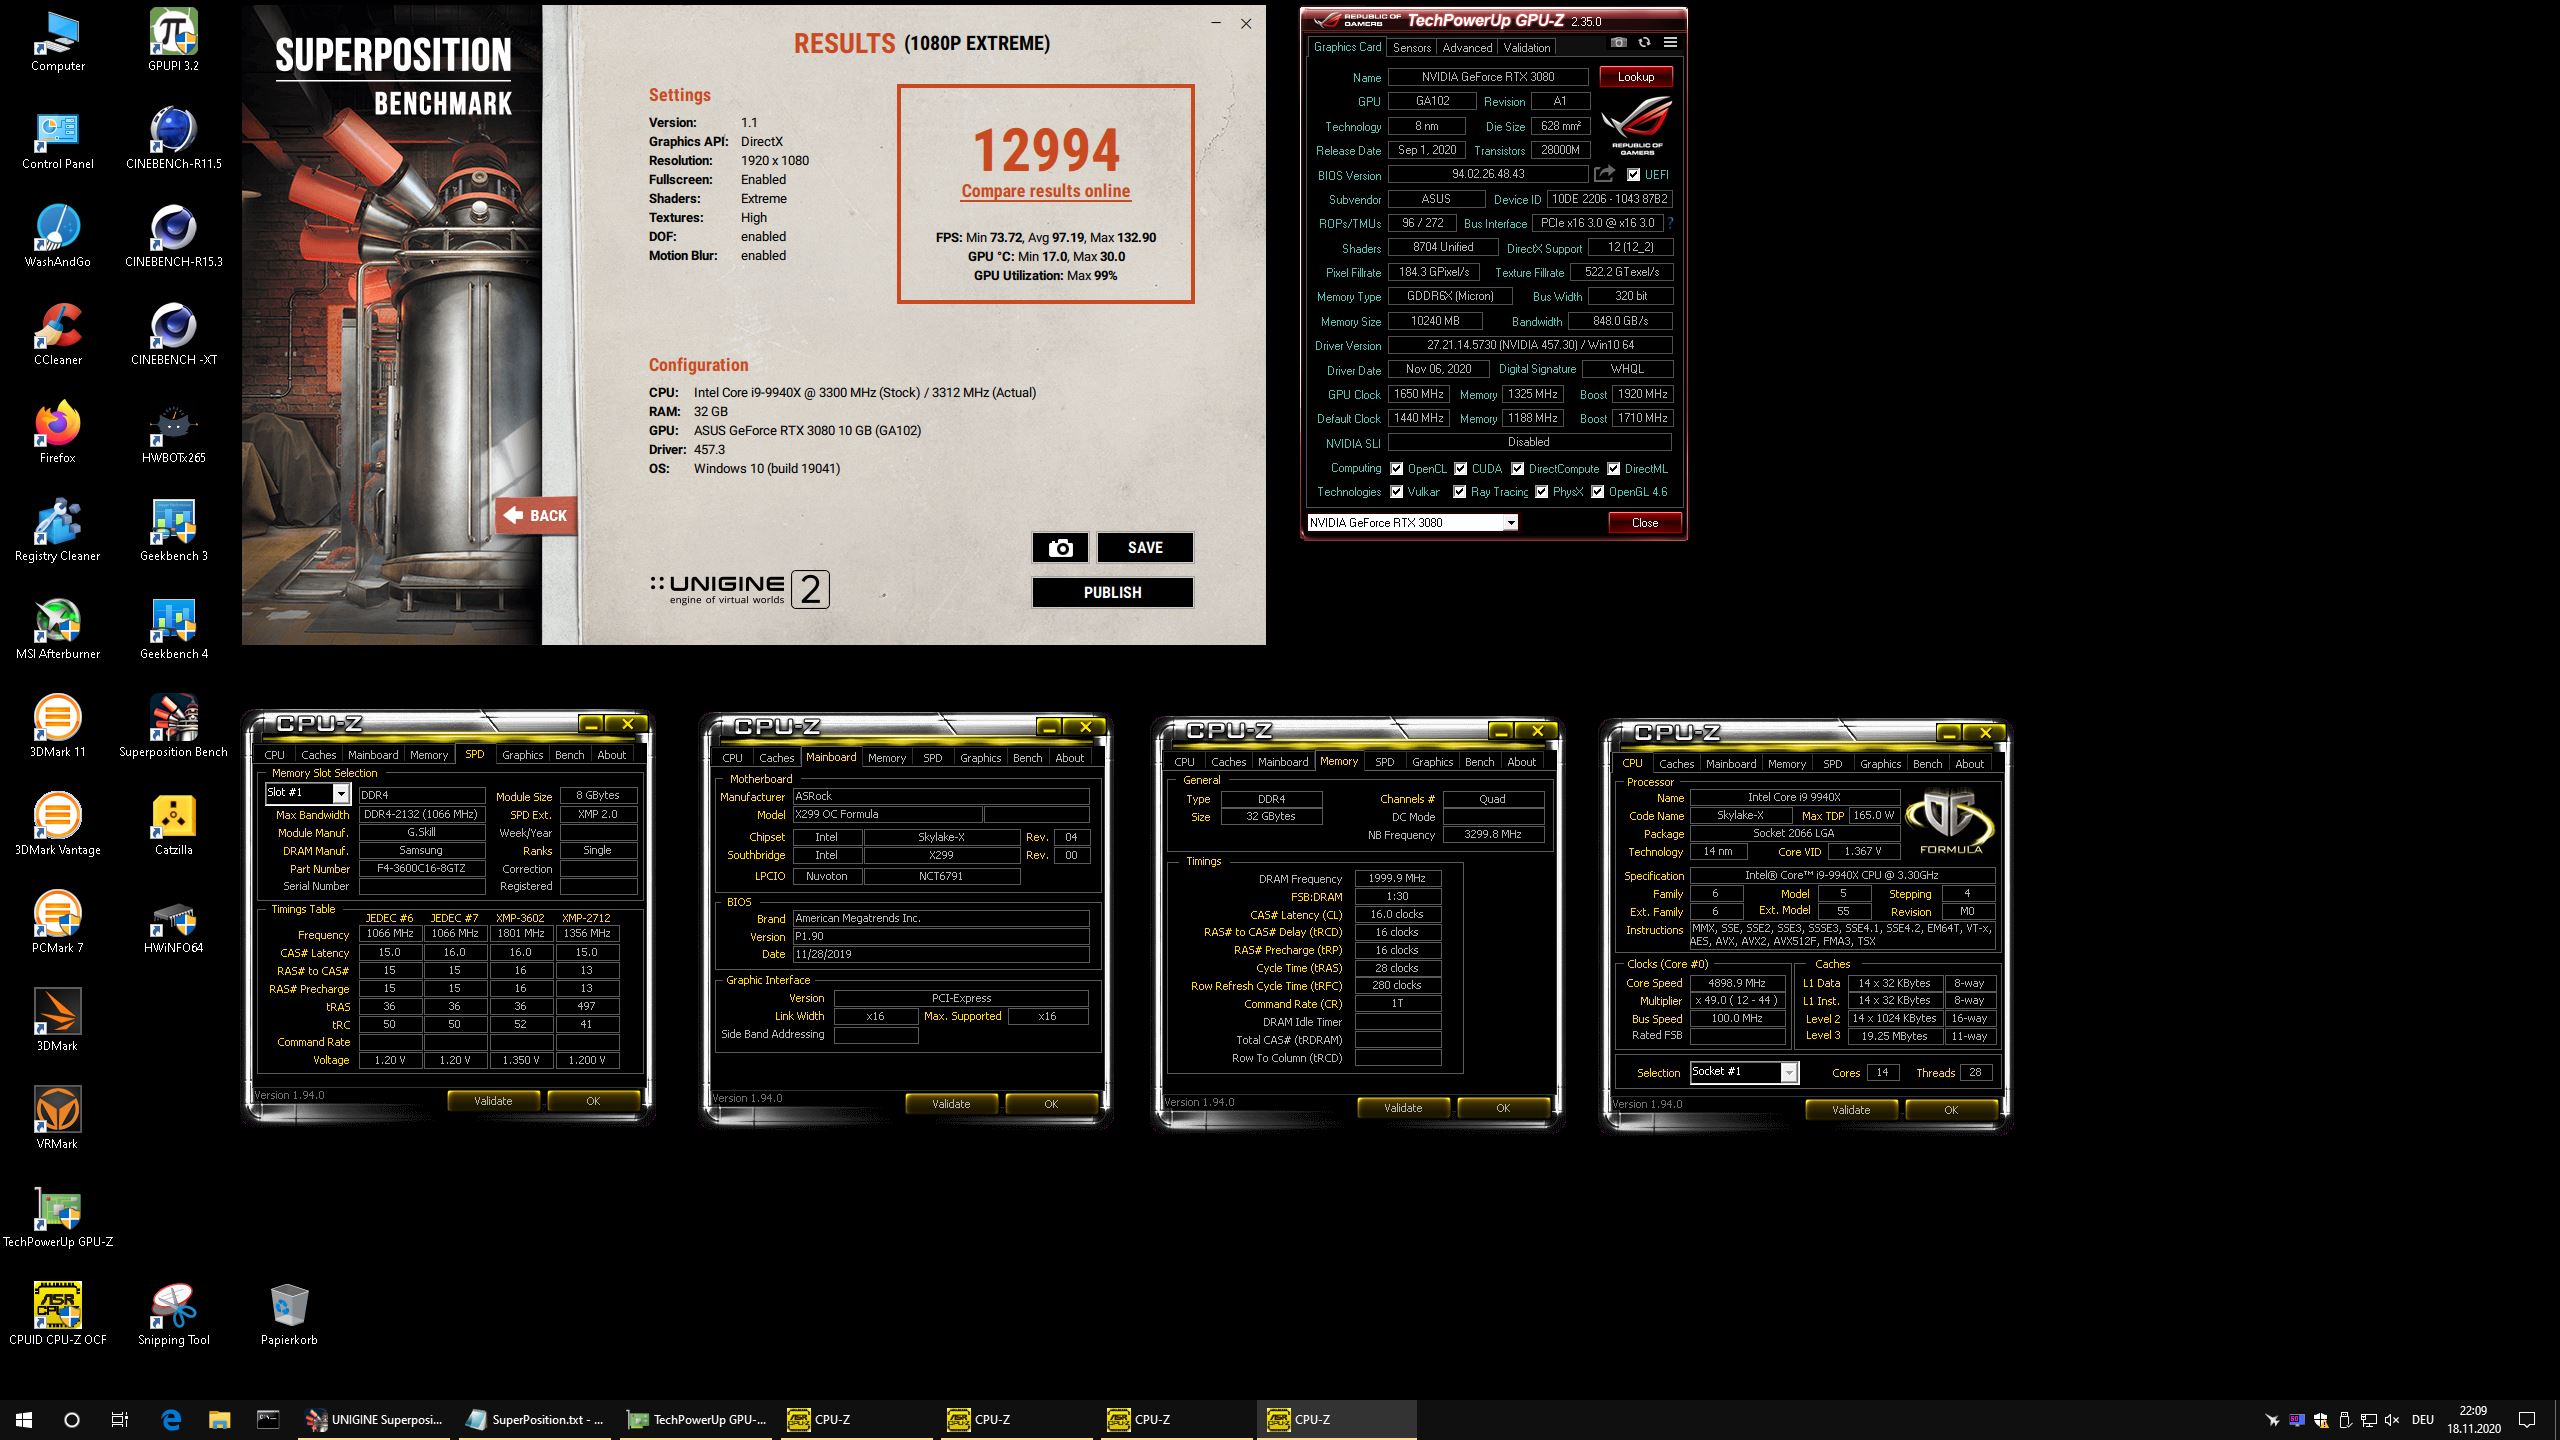2560x1440 pixels.
Task: Click Compare results online link
Action: [1046, 191]
